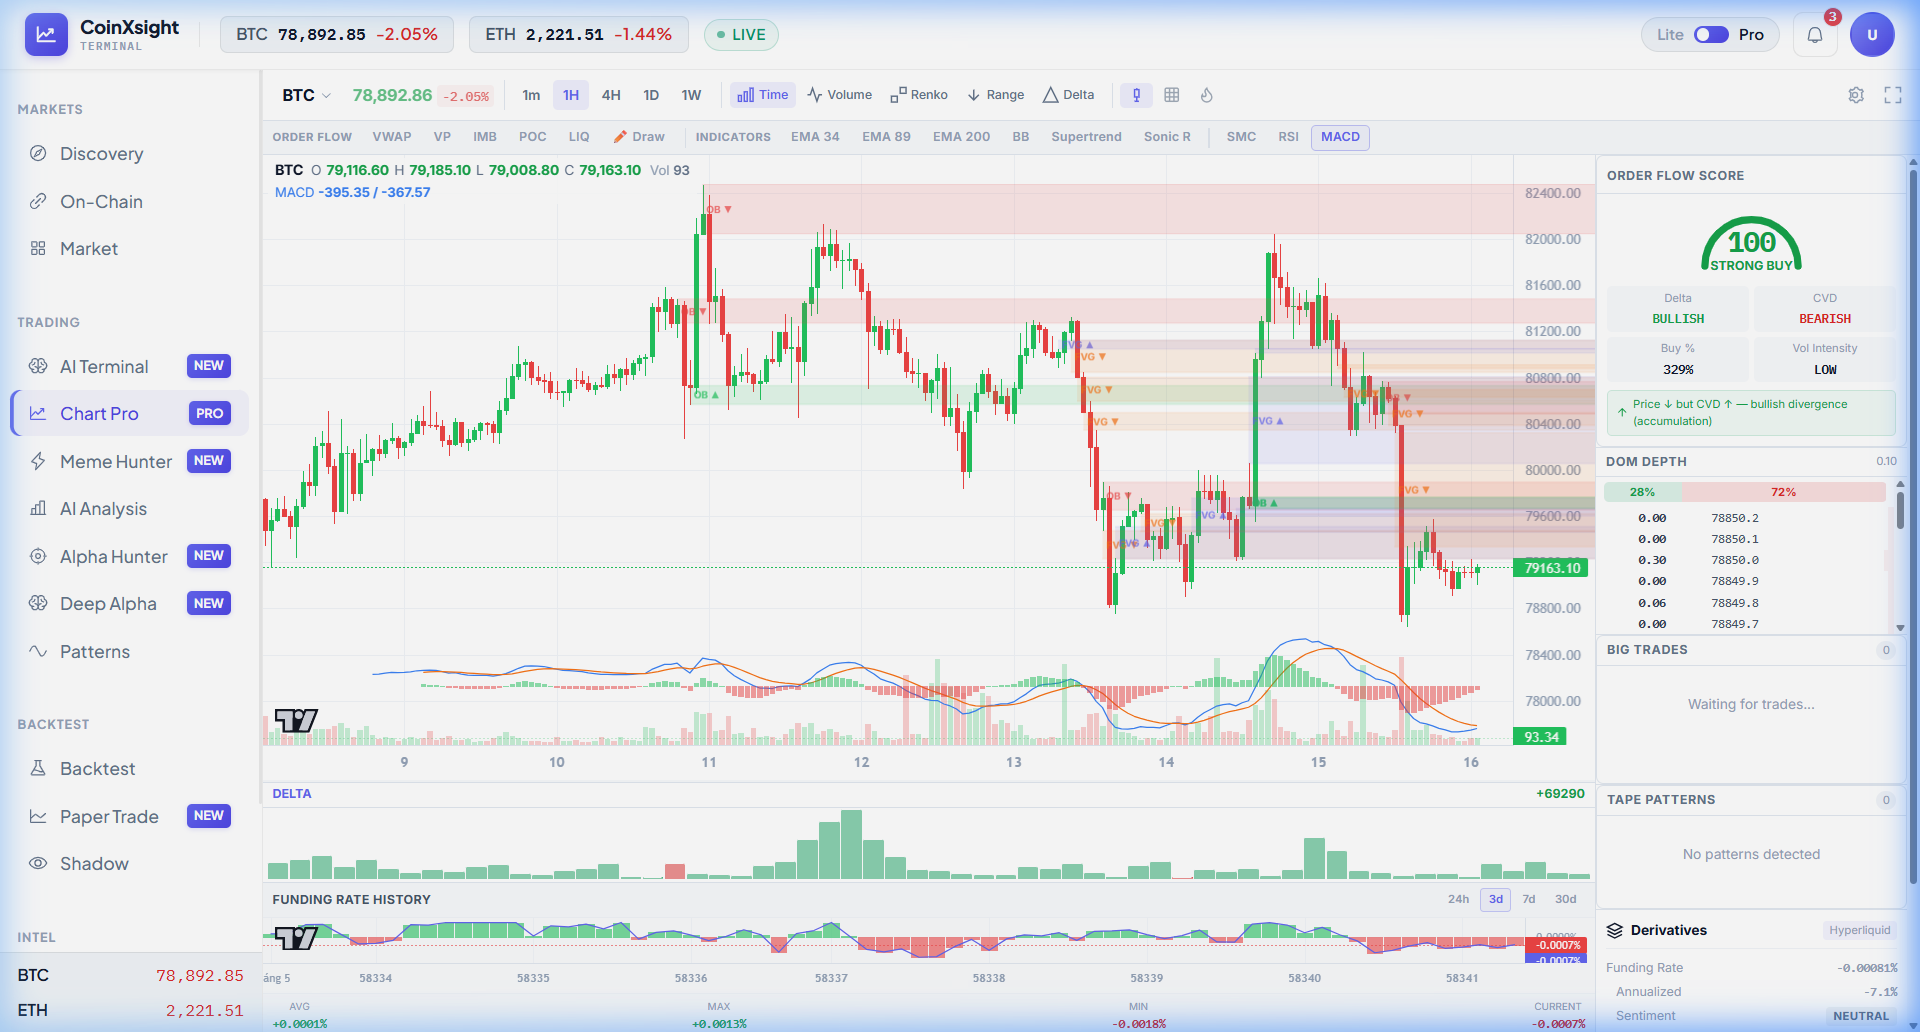Open Paper Trade in the sidebar
The height and width of the screenshot is (1032, 1920).
(x=130, y=816)
